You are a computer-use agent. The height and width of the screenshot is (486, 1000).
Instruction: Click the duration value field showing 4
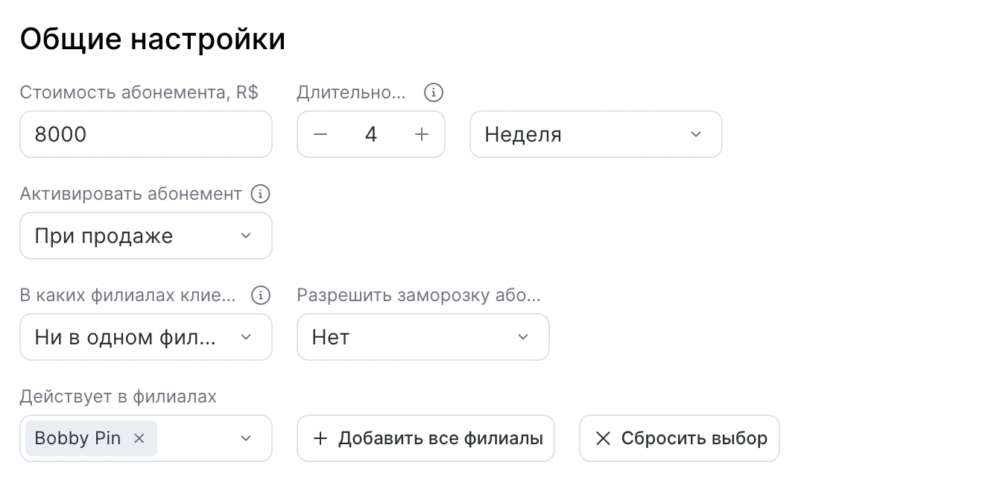pos(371,134)
